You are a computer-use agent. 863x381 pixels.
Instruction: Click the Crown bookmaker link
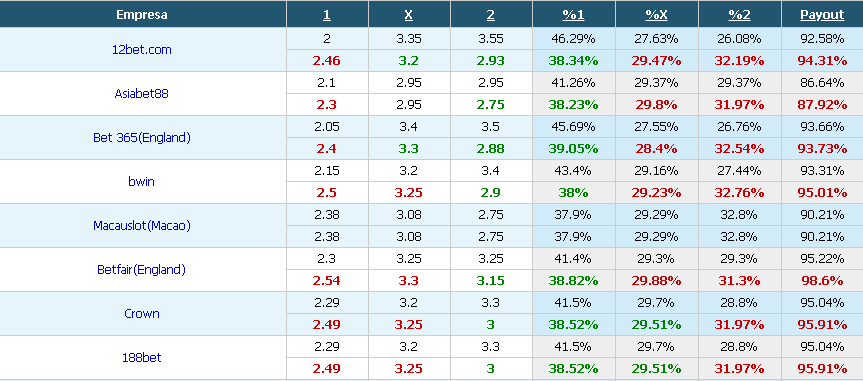click(141, 314)
